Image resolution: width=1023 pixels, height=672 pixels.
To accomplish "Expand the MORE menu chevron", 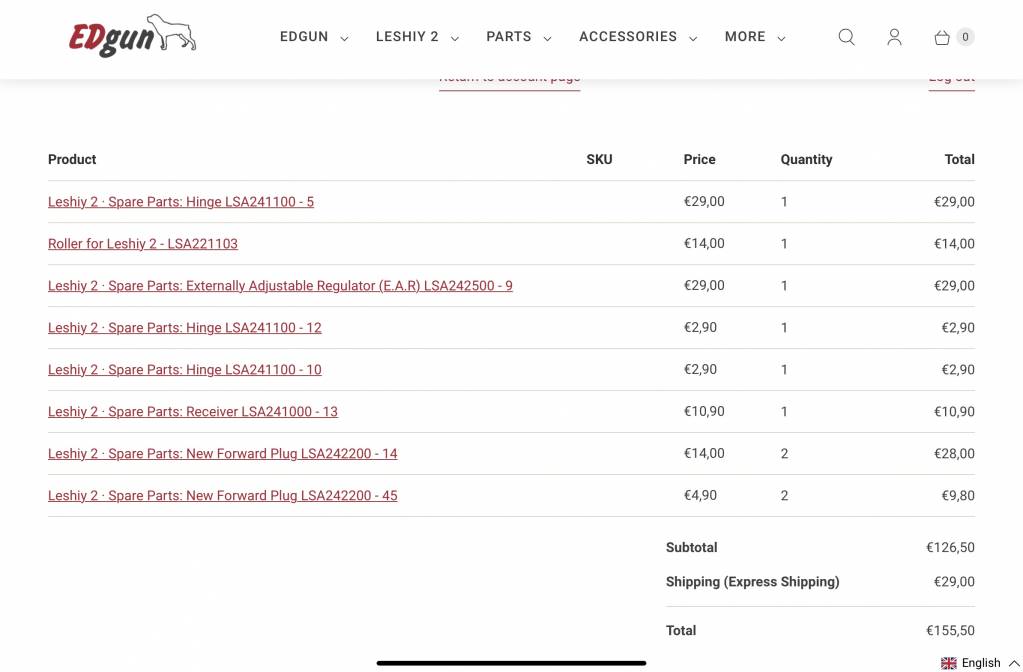I will pos(781,38).
